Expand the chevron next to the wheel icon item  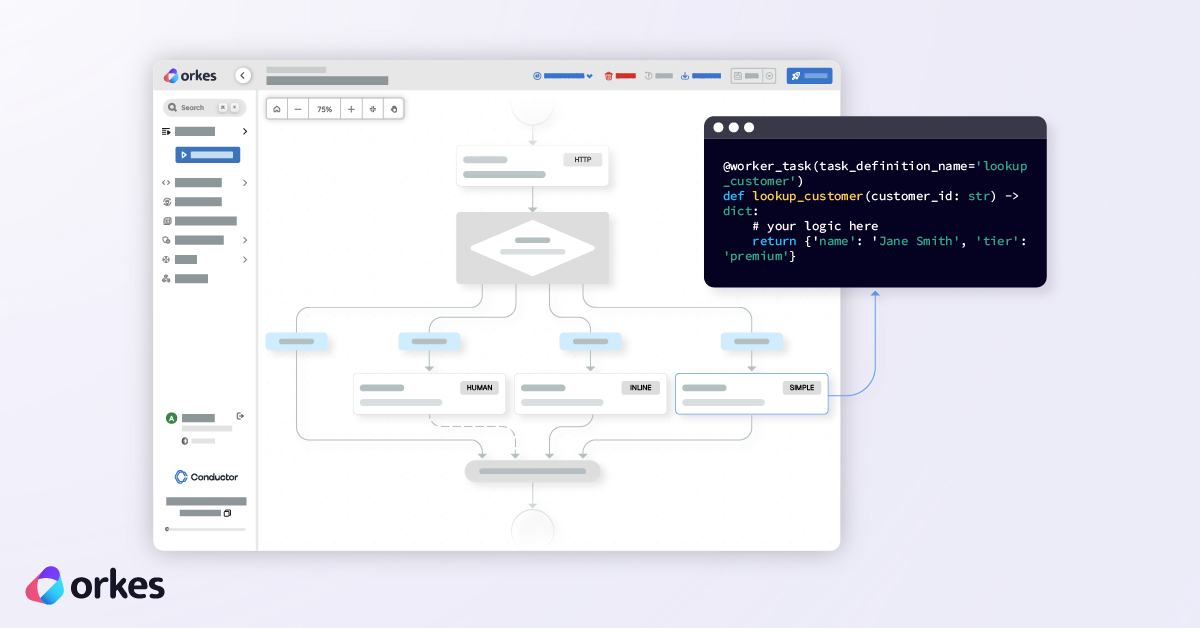point(245,259)
